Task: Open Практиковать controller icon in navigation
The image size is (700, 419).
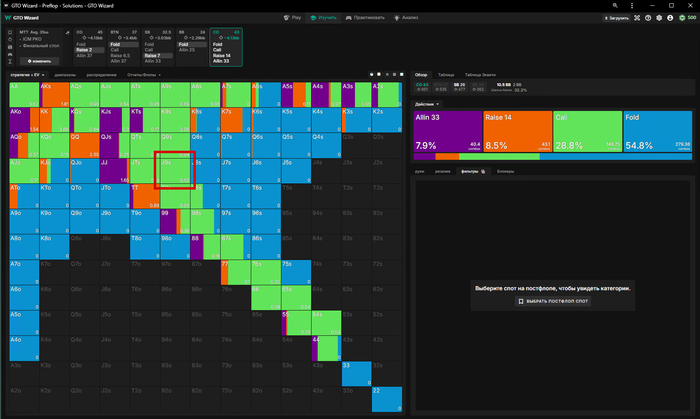Action: 349,18
